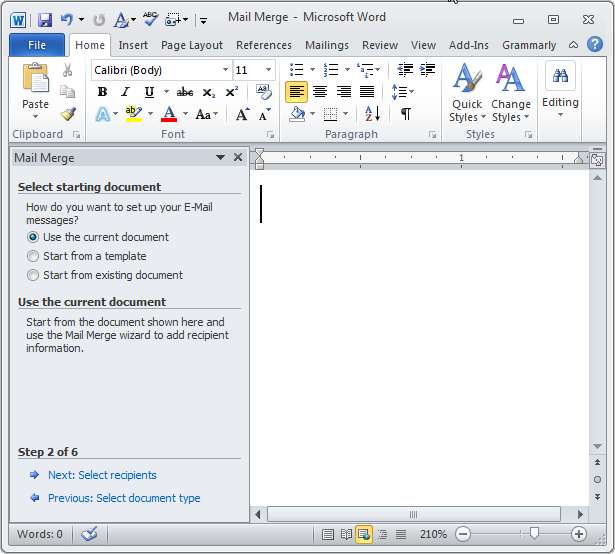The height and width of the screenshot is (554, 615).
Task: Center align text in Paragraph group
Action: point(320,92)
